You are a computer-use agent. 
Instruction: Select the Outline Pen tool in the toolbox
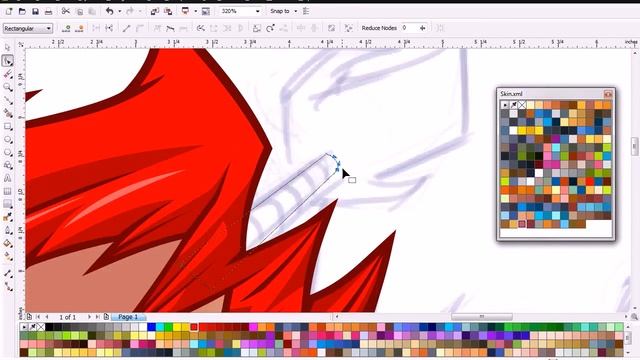point(7,231)
